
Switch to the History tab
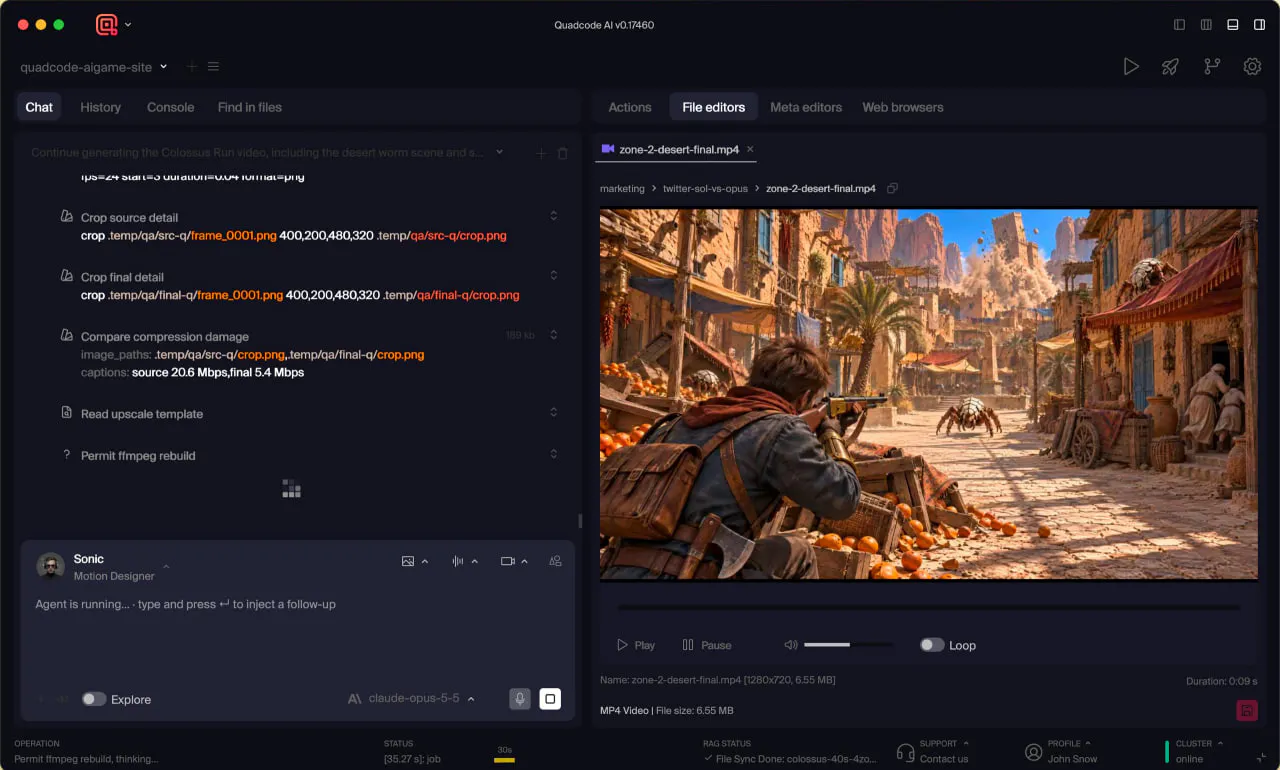(x=100, y=107)
